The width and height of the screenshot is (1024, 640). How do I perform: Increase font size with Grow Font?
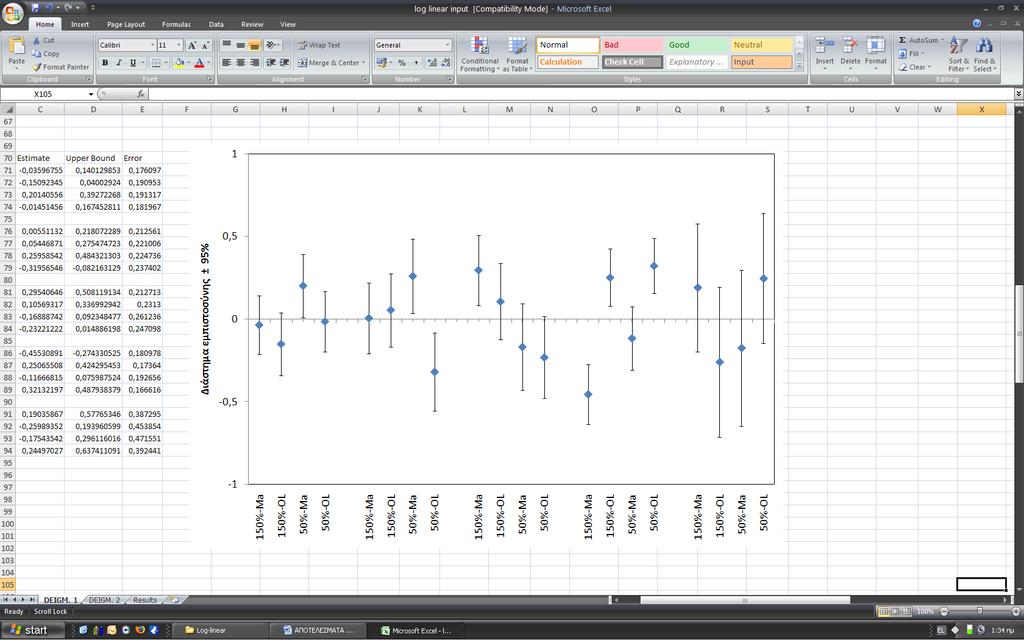192,45
